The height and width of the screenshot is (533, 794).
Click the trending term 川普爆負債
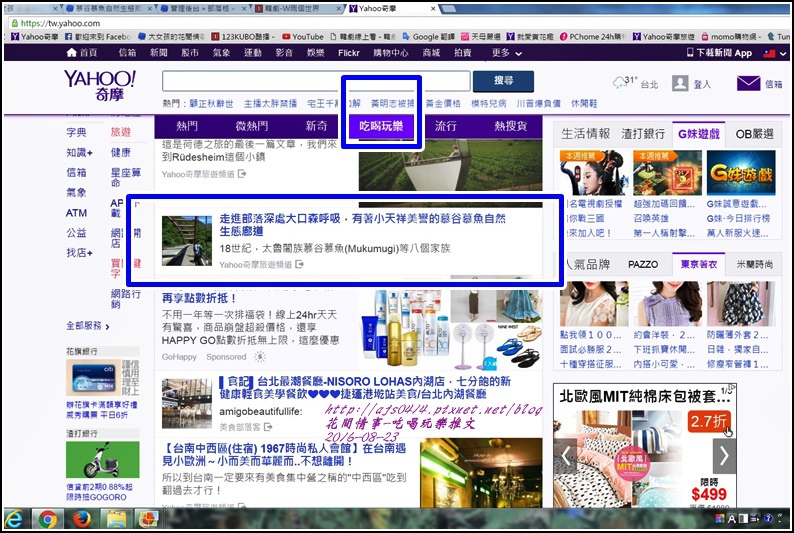click(x=538, y=103)
